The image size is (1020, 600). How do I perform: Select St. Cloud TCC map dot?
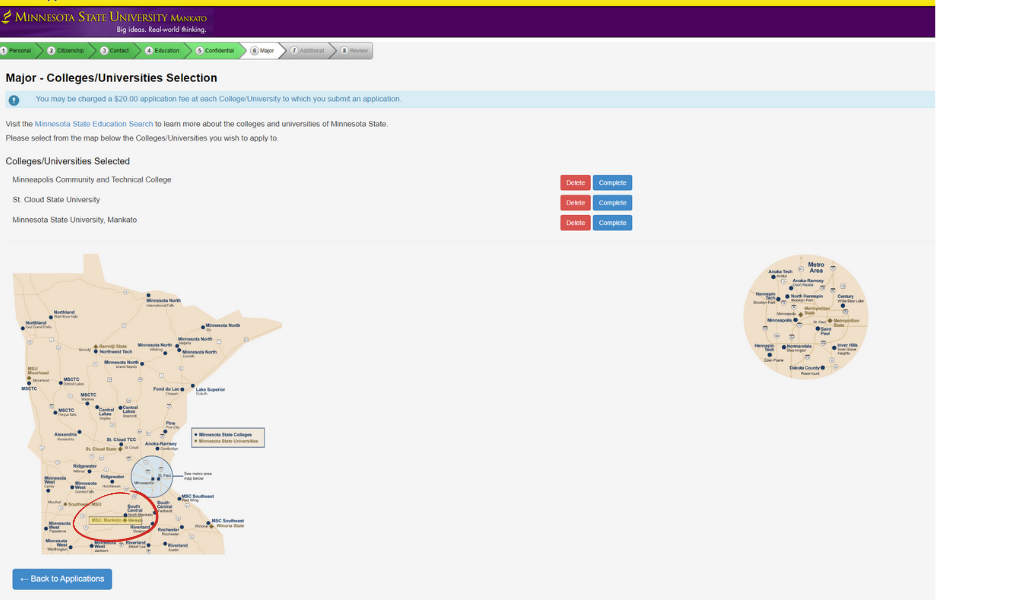tap(121, 444)
